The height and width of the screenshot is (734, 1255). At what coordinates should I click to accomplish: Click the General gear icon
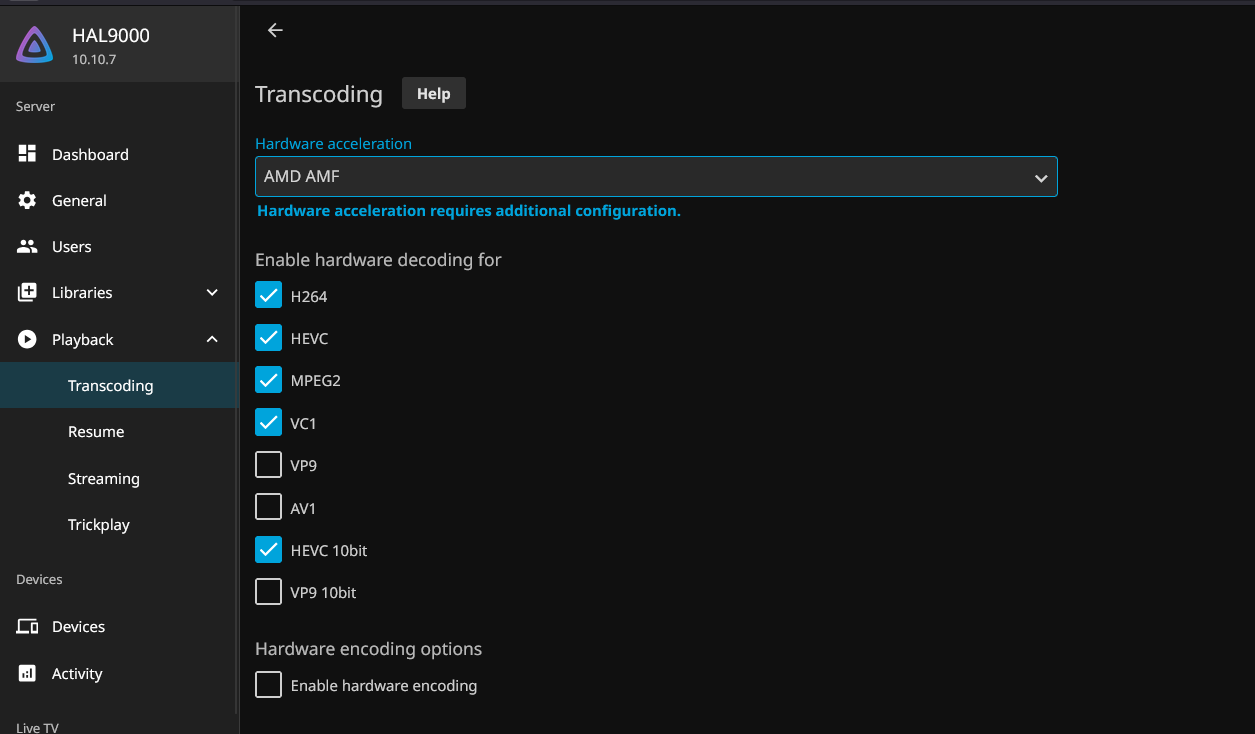point(27,200)
